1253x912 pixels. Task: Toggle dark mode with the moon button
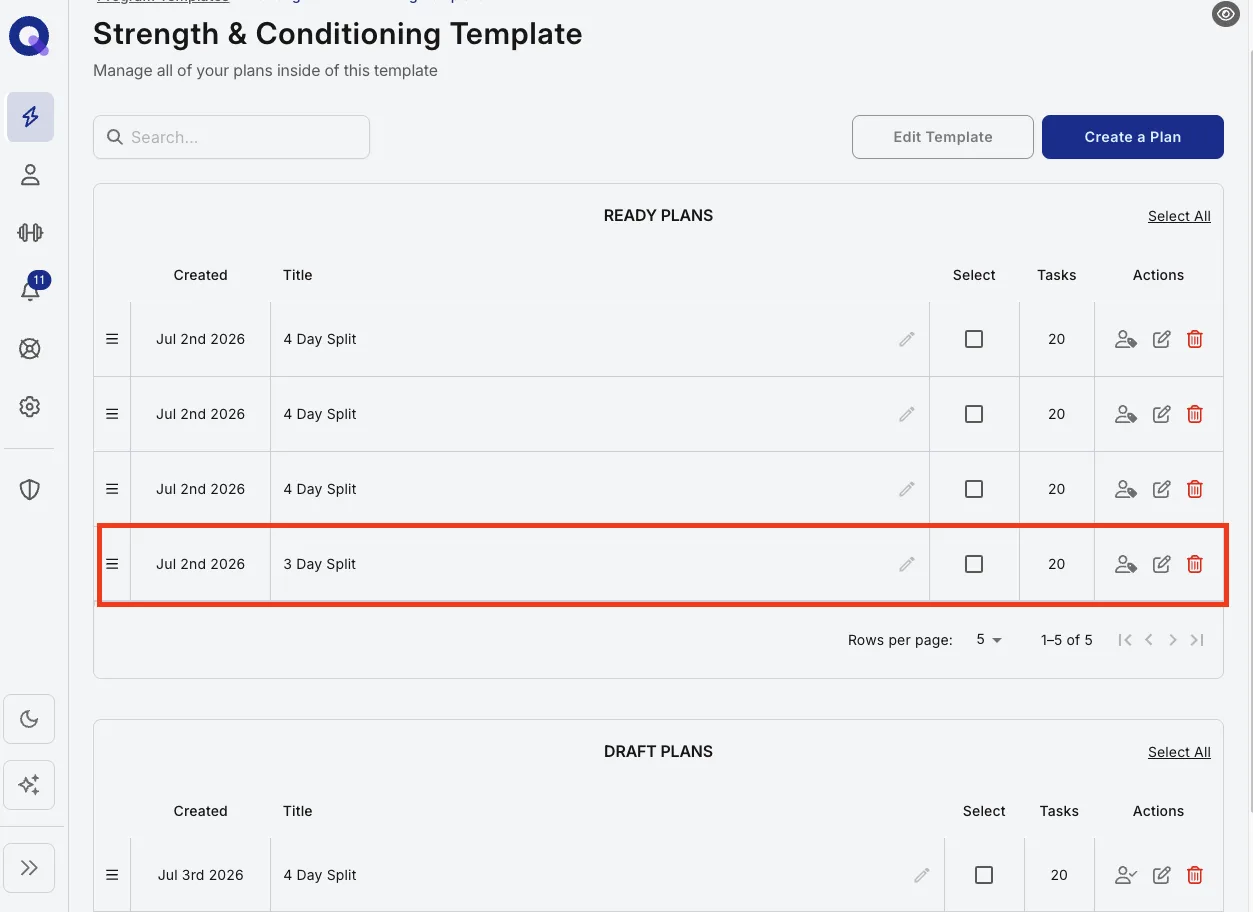[x=29, y=719]
